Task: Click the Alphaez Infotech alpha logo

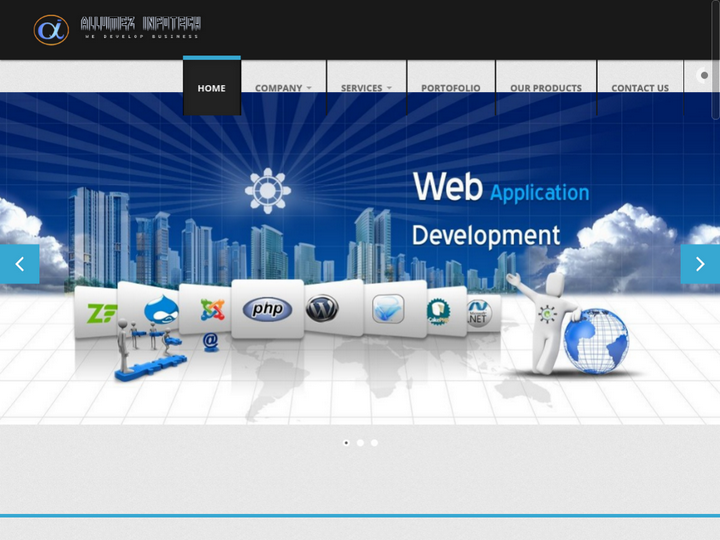Action: [x=51, y=30]
